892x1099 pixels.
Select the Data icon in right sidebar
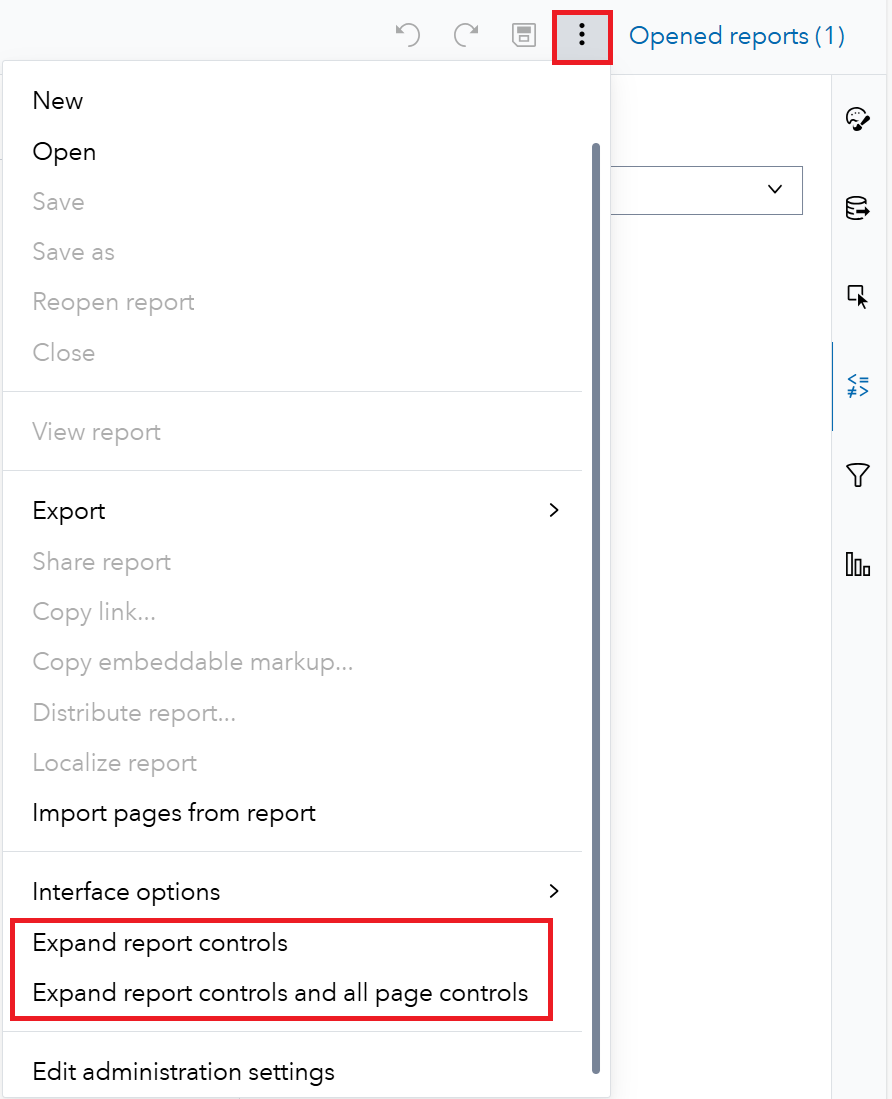click(857, 207)
